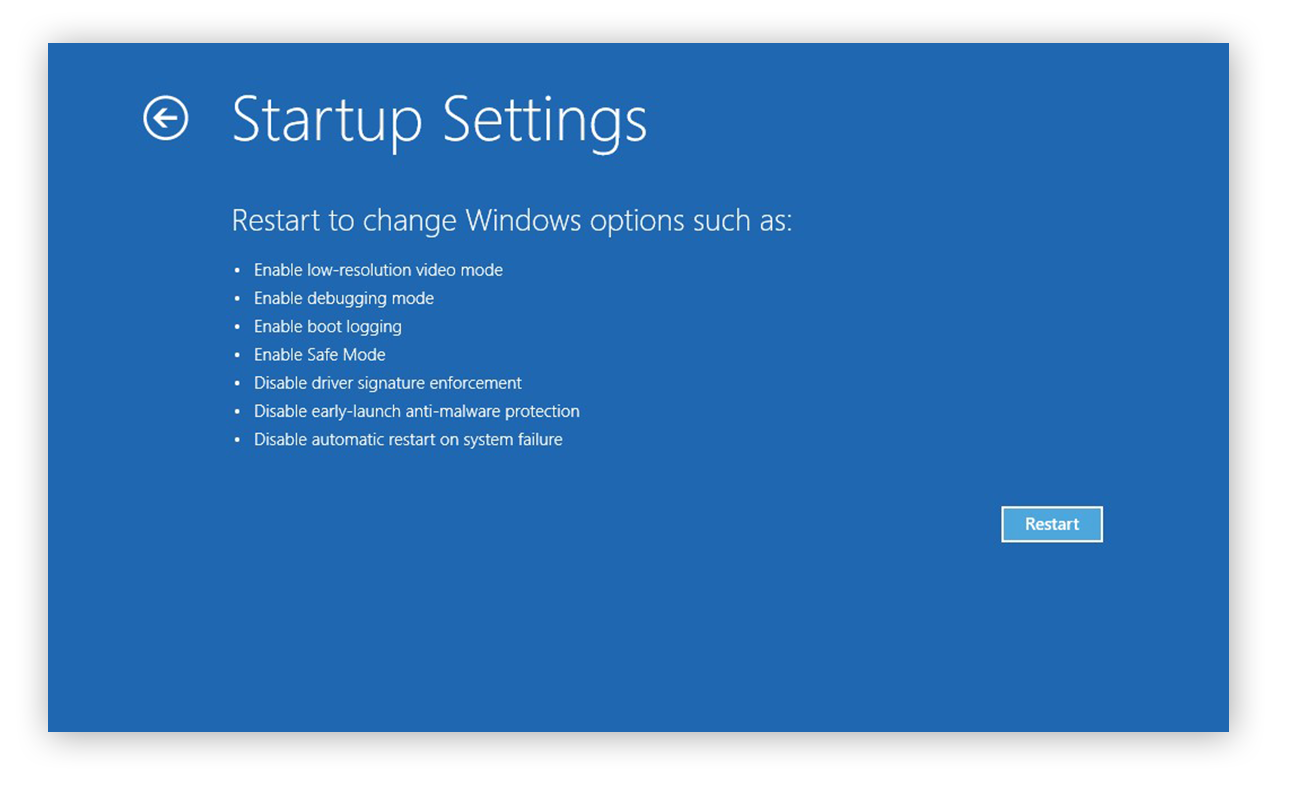Click the bullet before 'Enable boot logging'
1295x793 pixels.
coord(238,327)
